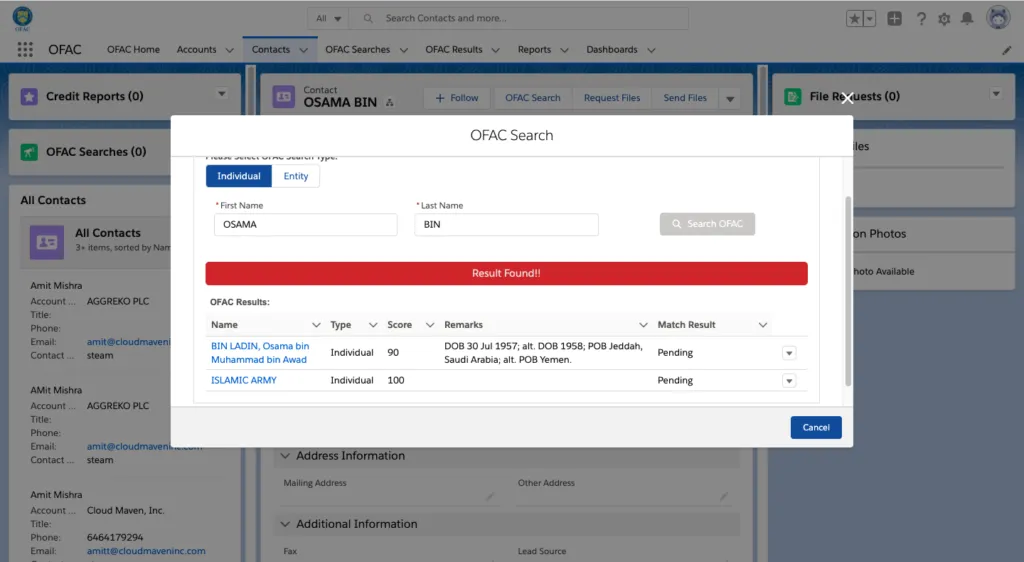1024x562 pixels.
Task: Click the Credit Reports star icon
Action: (x=29, y=97)
